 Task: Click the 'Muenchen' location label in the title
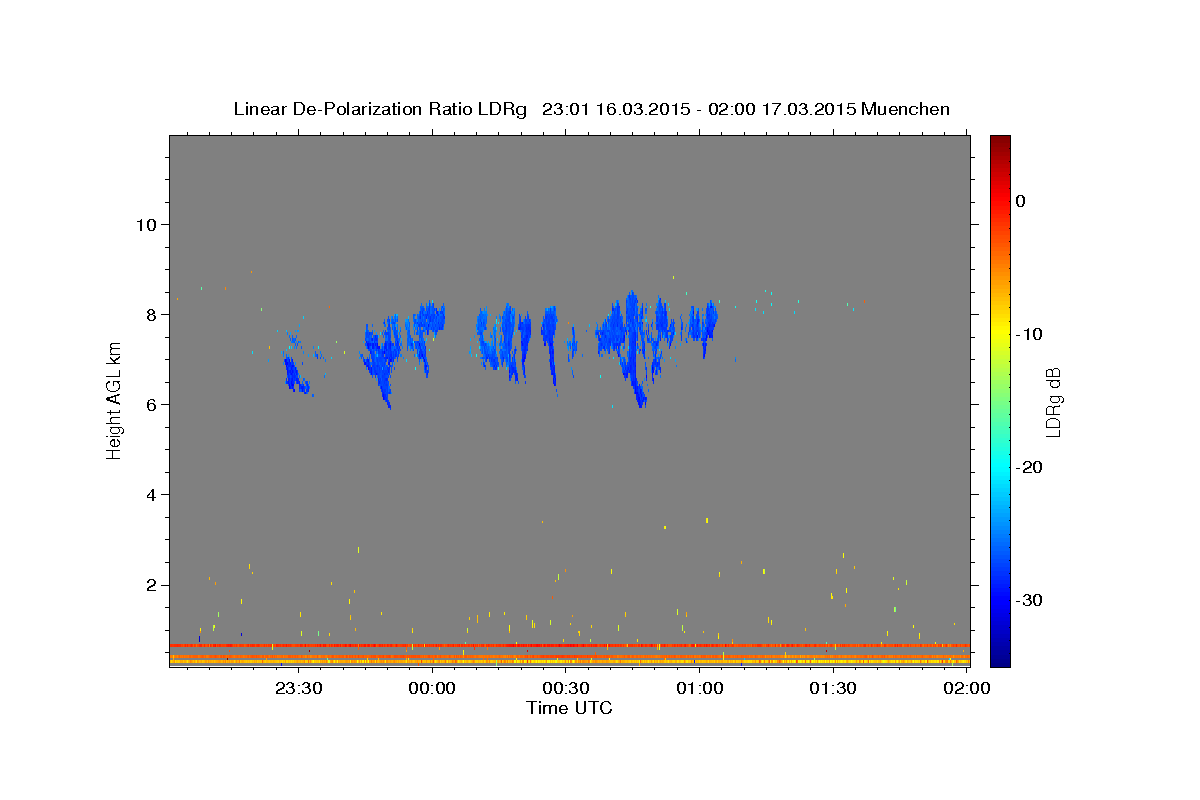point(906,109)
